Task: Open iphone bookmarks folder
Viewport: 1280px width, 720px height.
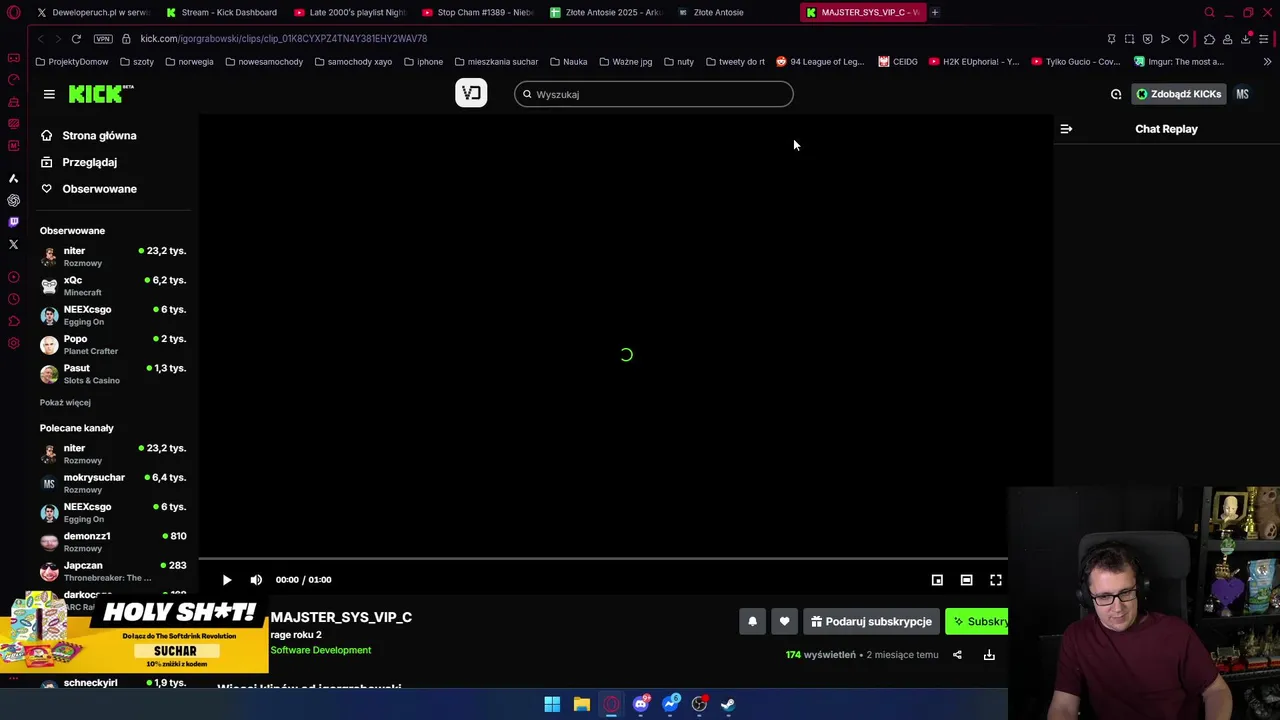Action: coord(423,61)
